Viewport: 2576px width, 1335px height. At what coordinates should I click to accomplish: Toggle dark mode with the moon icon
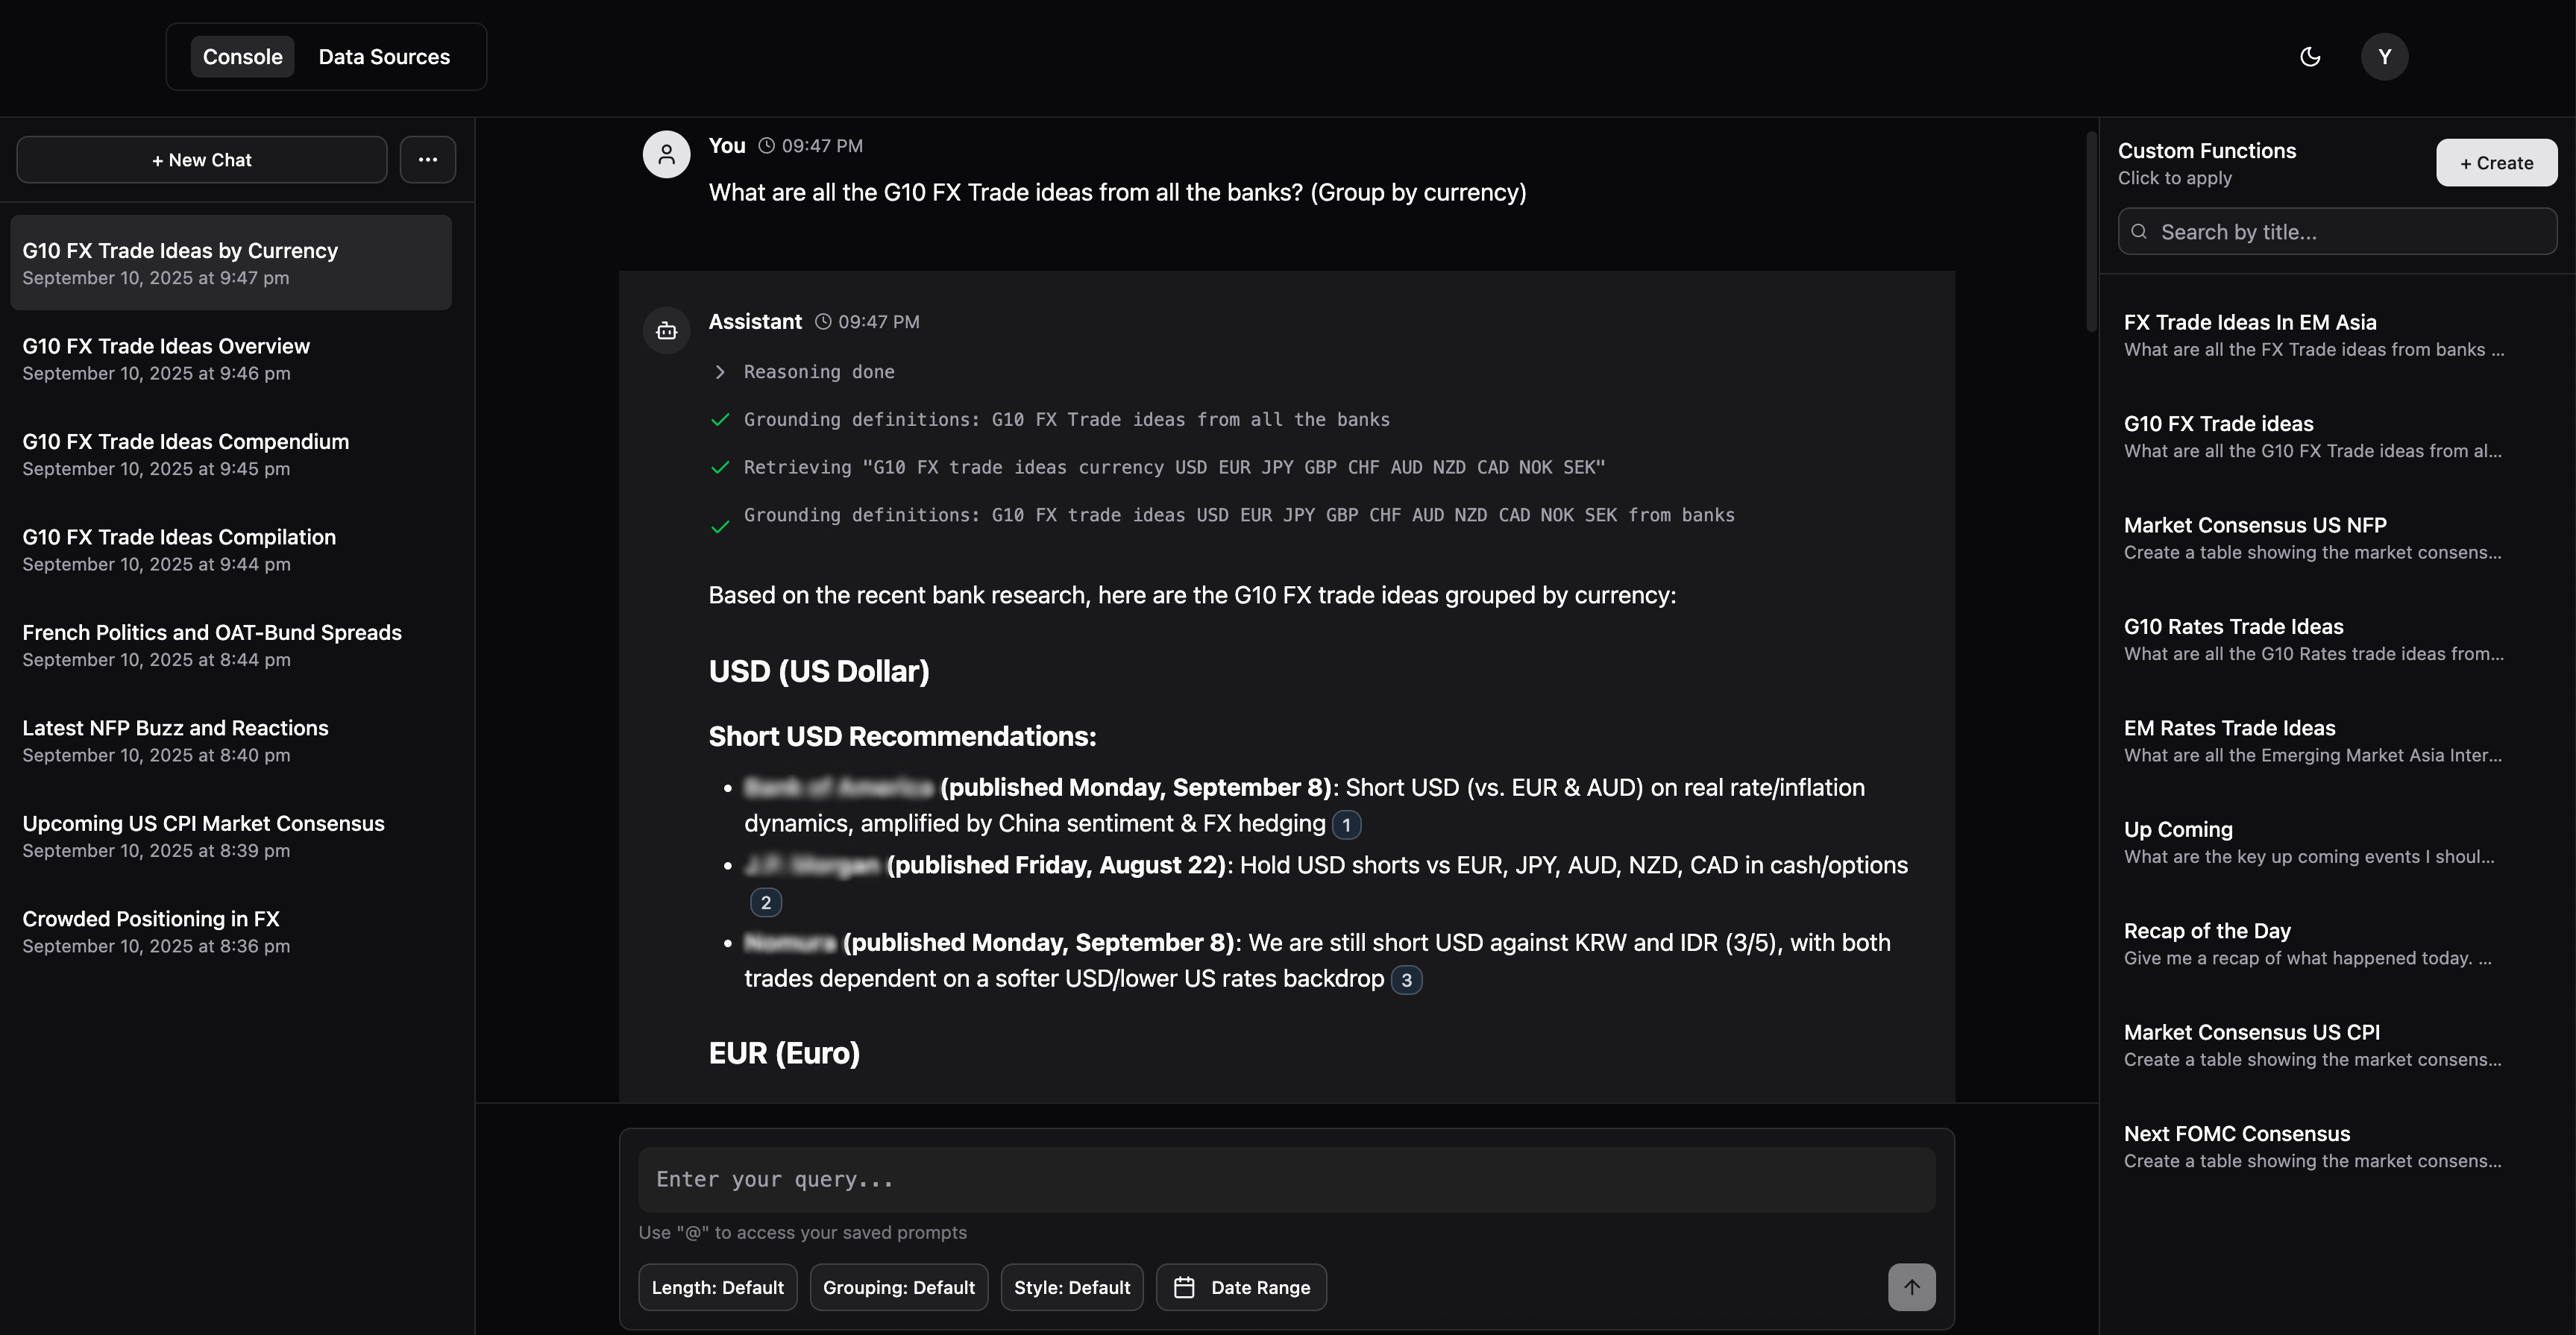click(2310, 56)
